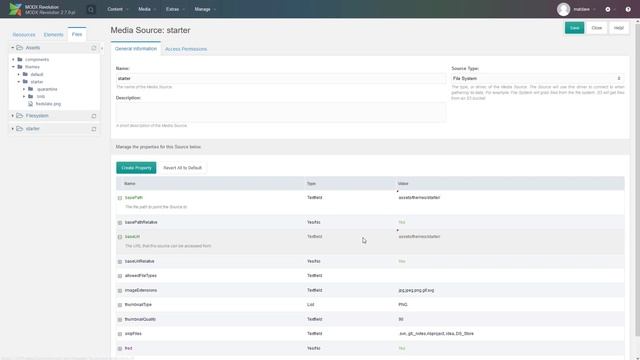The height and width of the screenshot is (360, 640).
Task: Refresh the starter source tree
Action: point(93,129)
